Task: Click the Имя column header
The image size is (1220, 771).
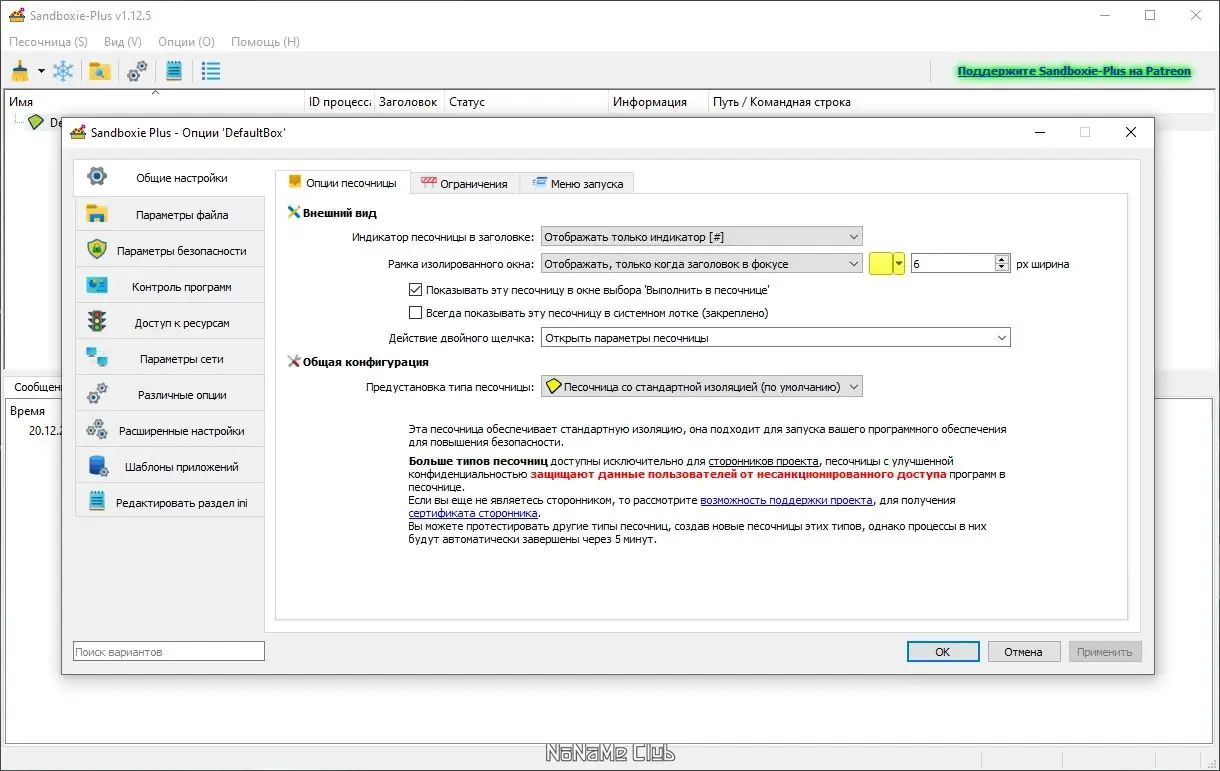Action: [154, 102]
